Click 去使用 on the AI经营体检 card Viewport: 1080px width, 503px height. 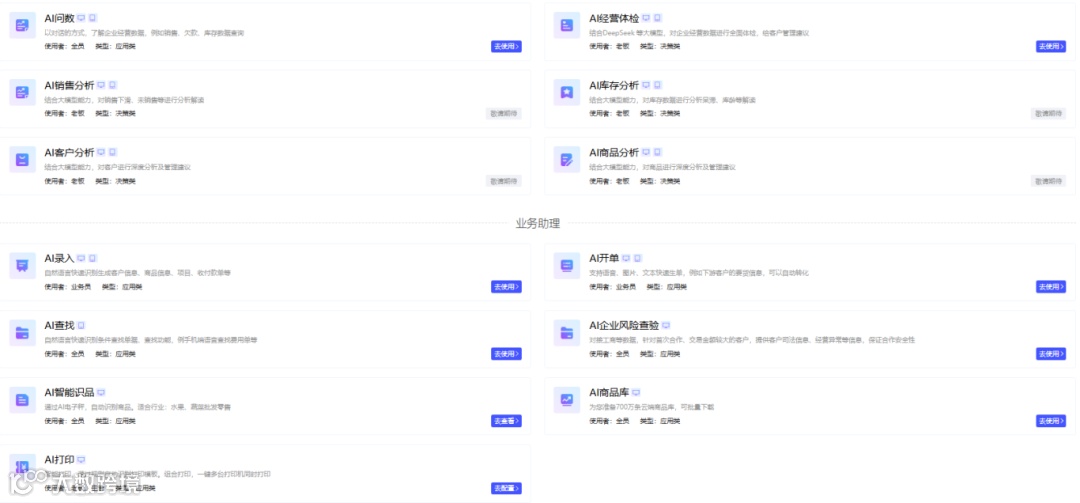pos(1050,47)
